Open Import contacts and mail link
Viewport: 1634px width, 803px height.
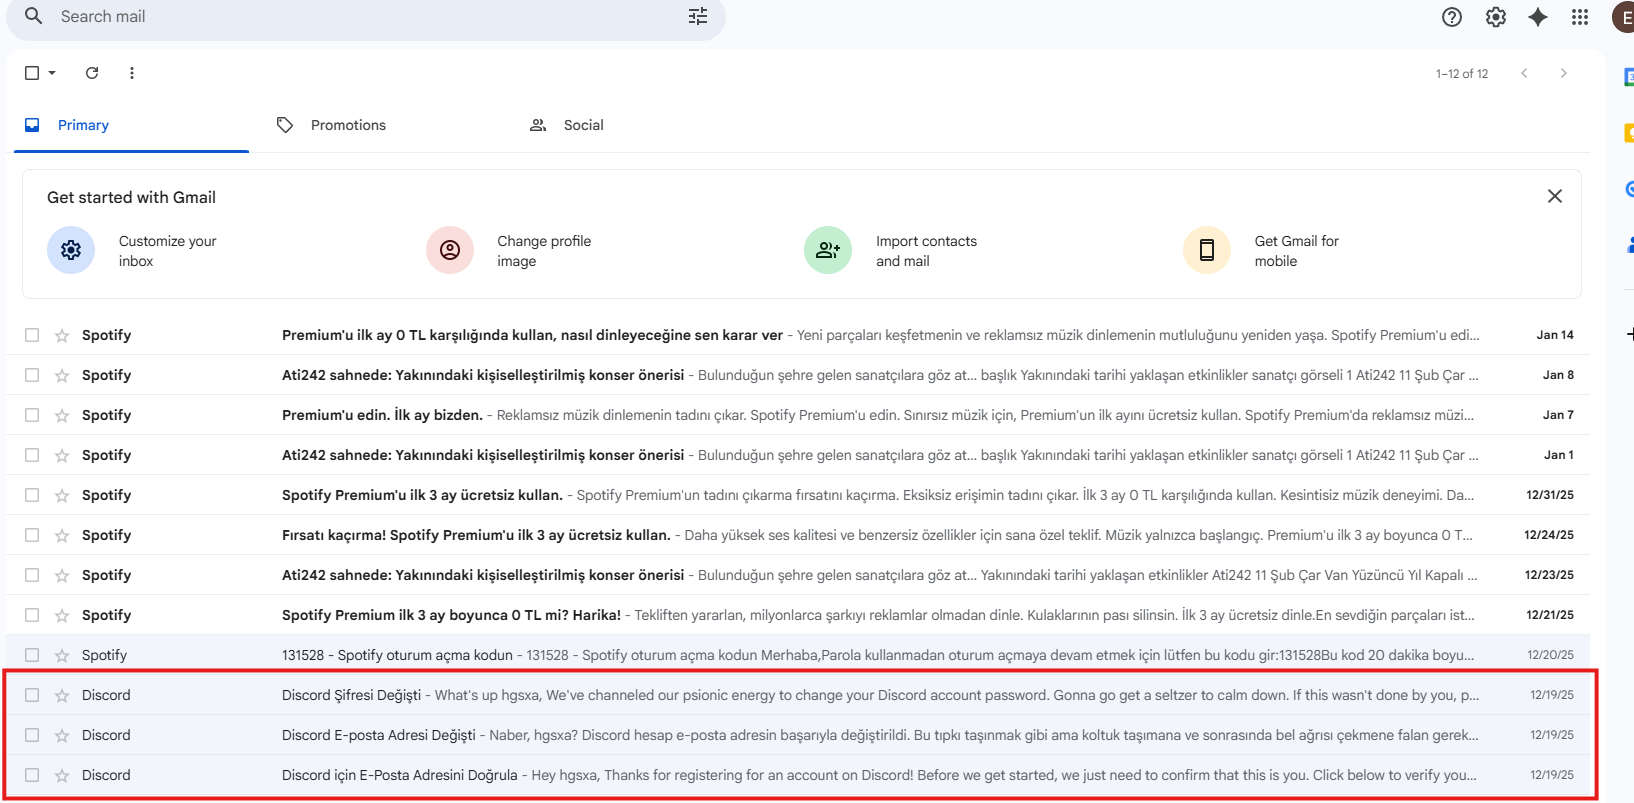point(926,251)
